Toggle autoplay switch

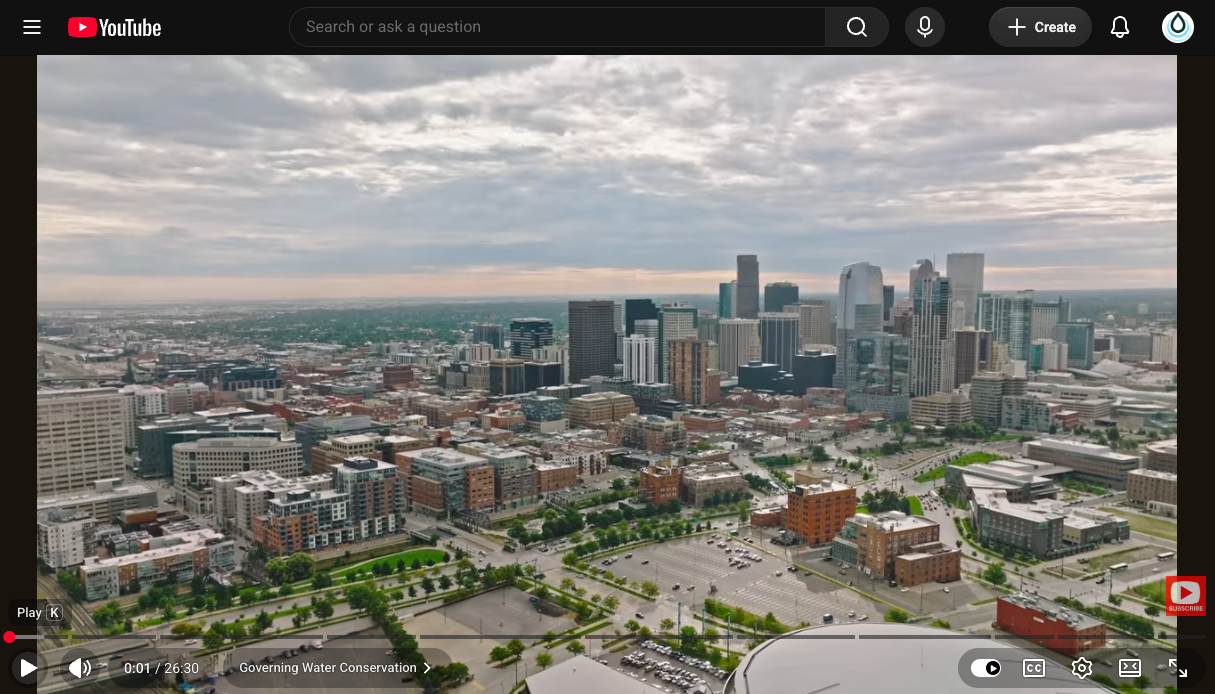[x=986, y=668]
